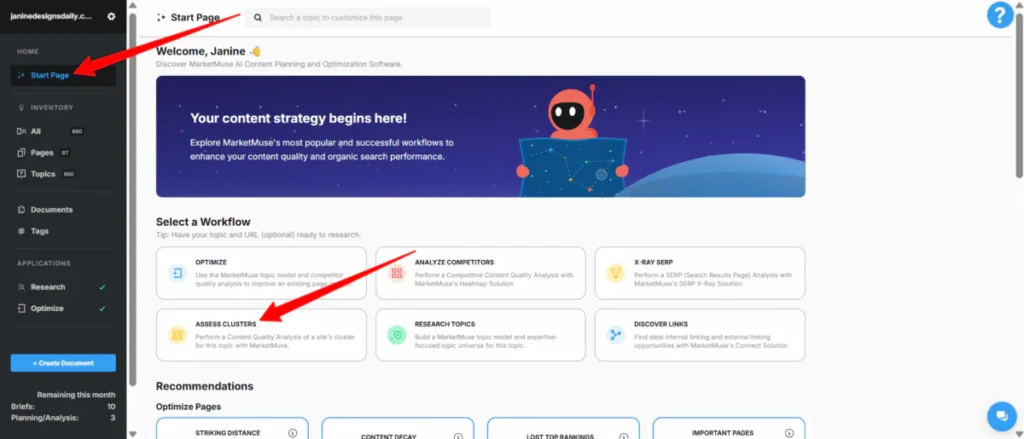
Task: Click the Discover Links blue icon
Action: [616, 335]
